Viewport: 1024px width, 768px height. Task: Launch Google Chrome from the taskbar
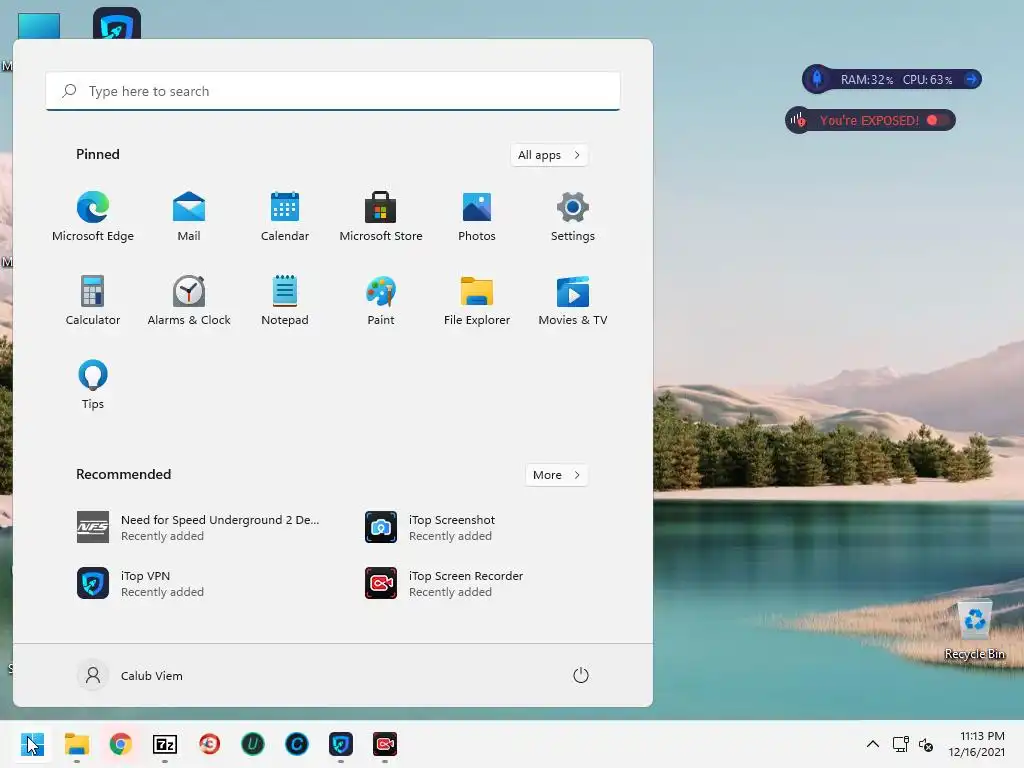(120, 744)
